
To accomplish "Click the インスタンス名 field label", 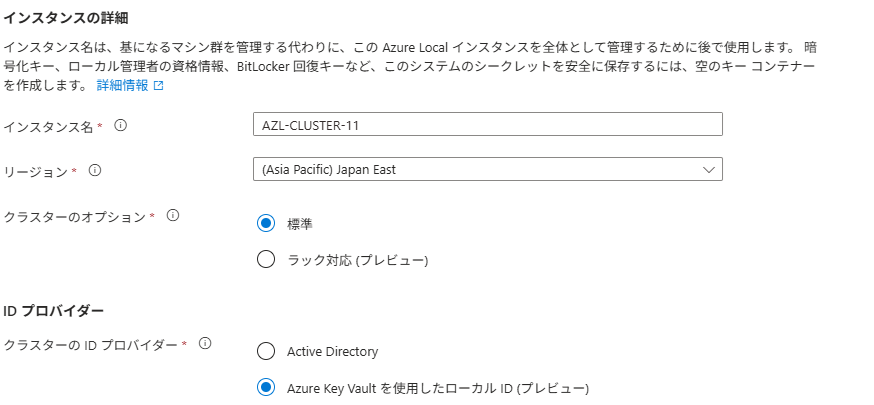I will click(50, 127).
